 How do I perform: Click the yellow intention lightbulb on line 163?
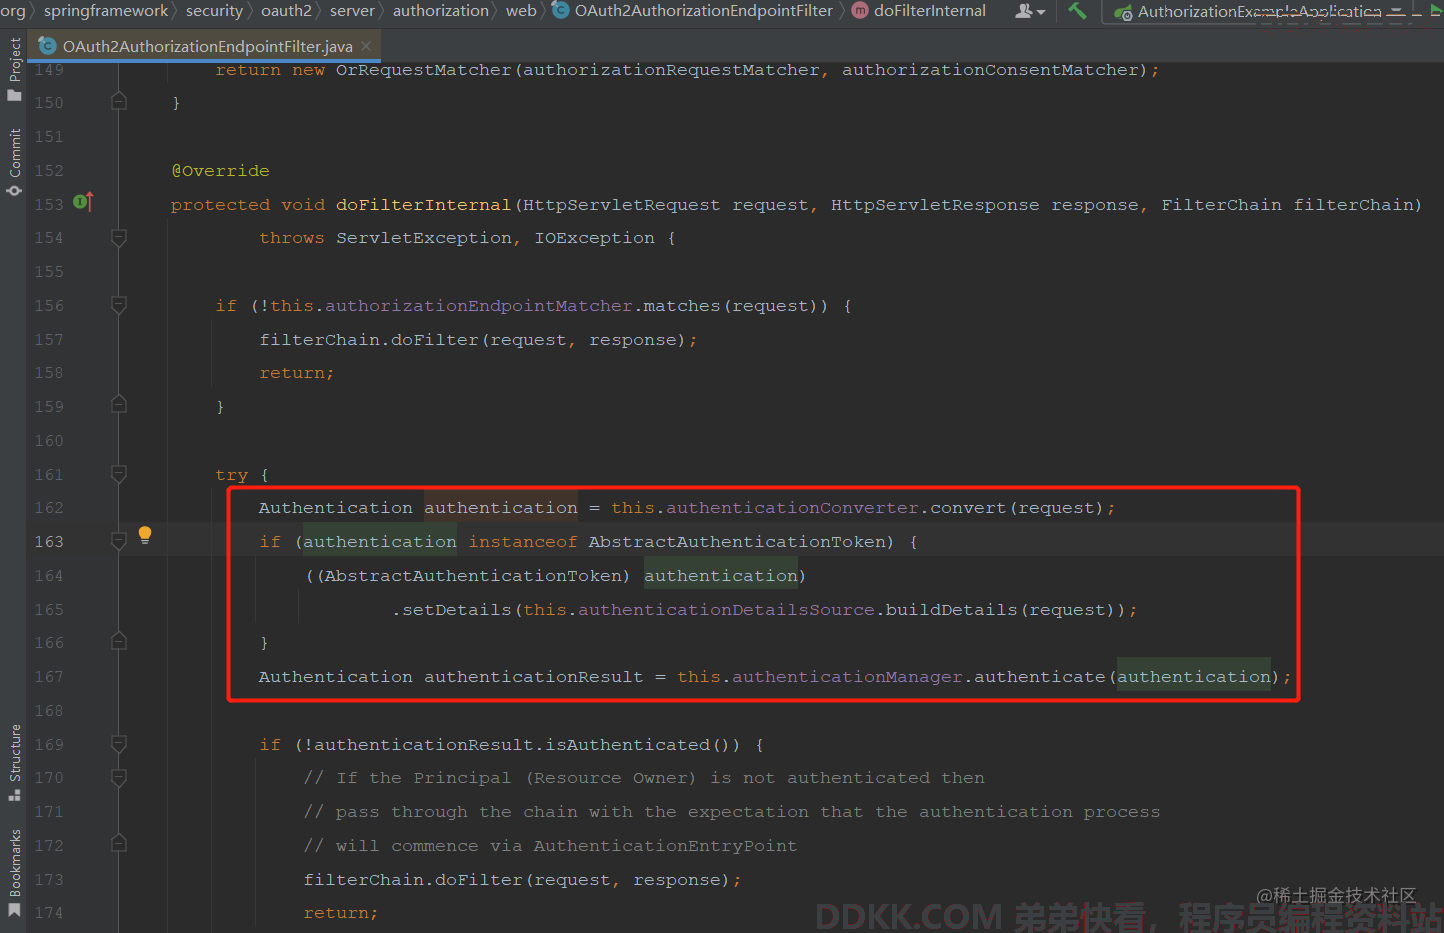tap(145, 534)
